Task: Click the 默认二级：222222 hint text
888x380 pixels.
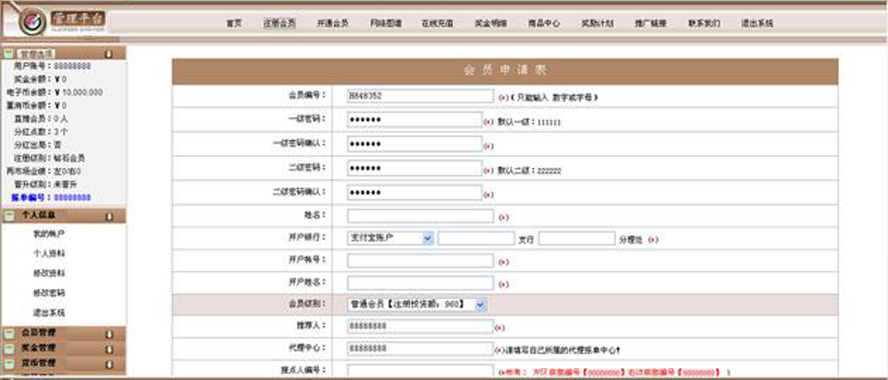Action: tap(530, 170)
